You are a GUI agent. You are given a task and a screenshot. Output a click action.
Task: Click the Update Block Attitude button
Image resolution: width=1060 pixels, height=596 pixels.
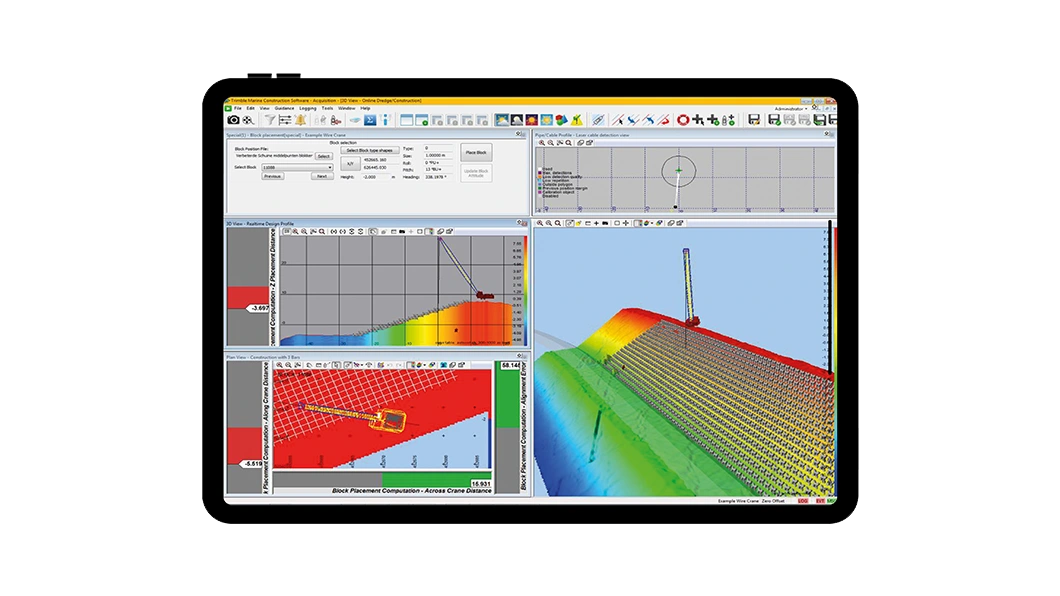click(477, 173)
